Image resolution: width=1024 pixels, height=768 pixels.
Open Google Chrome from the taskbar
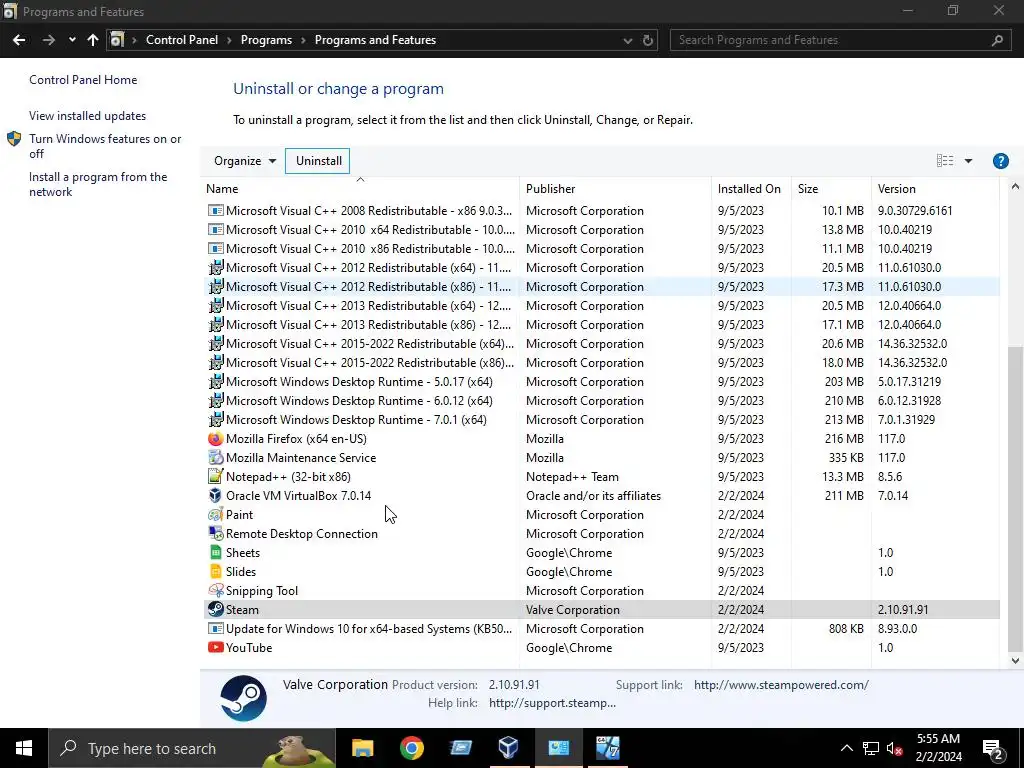(411, 748)
